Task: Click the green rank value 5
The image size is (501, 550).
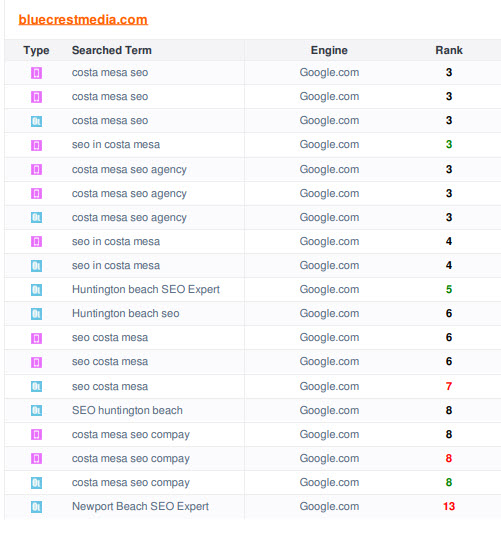Action: coord(449,289)
